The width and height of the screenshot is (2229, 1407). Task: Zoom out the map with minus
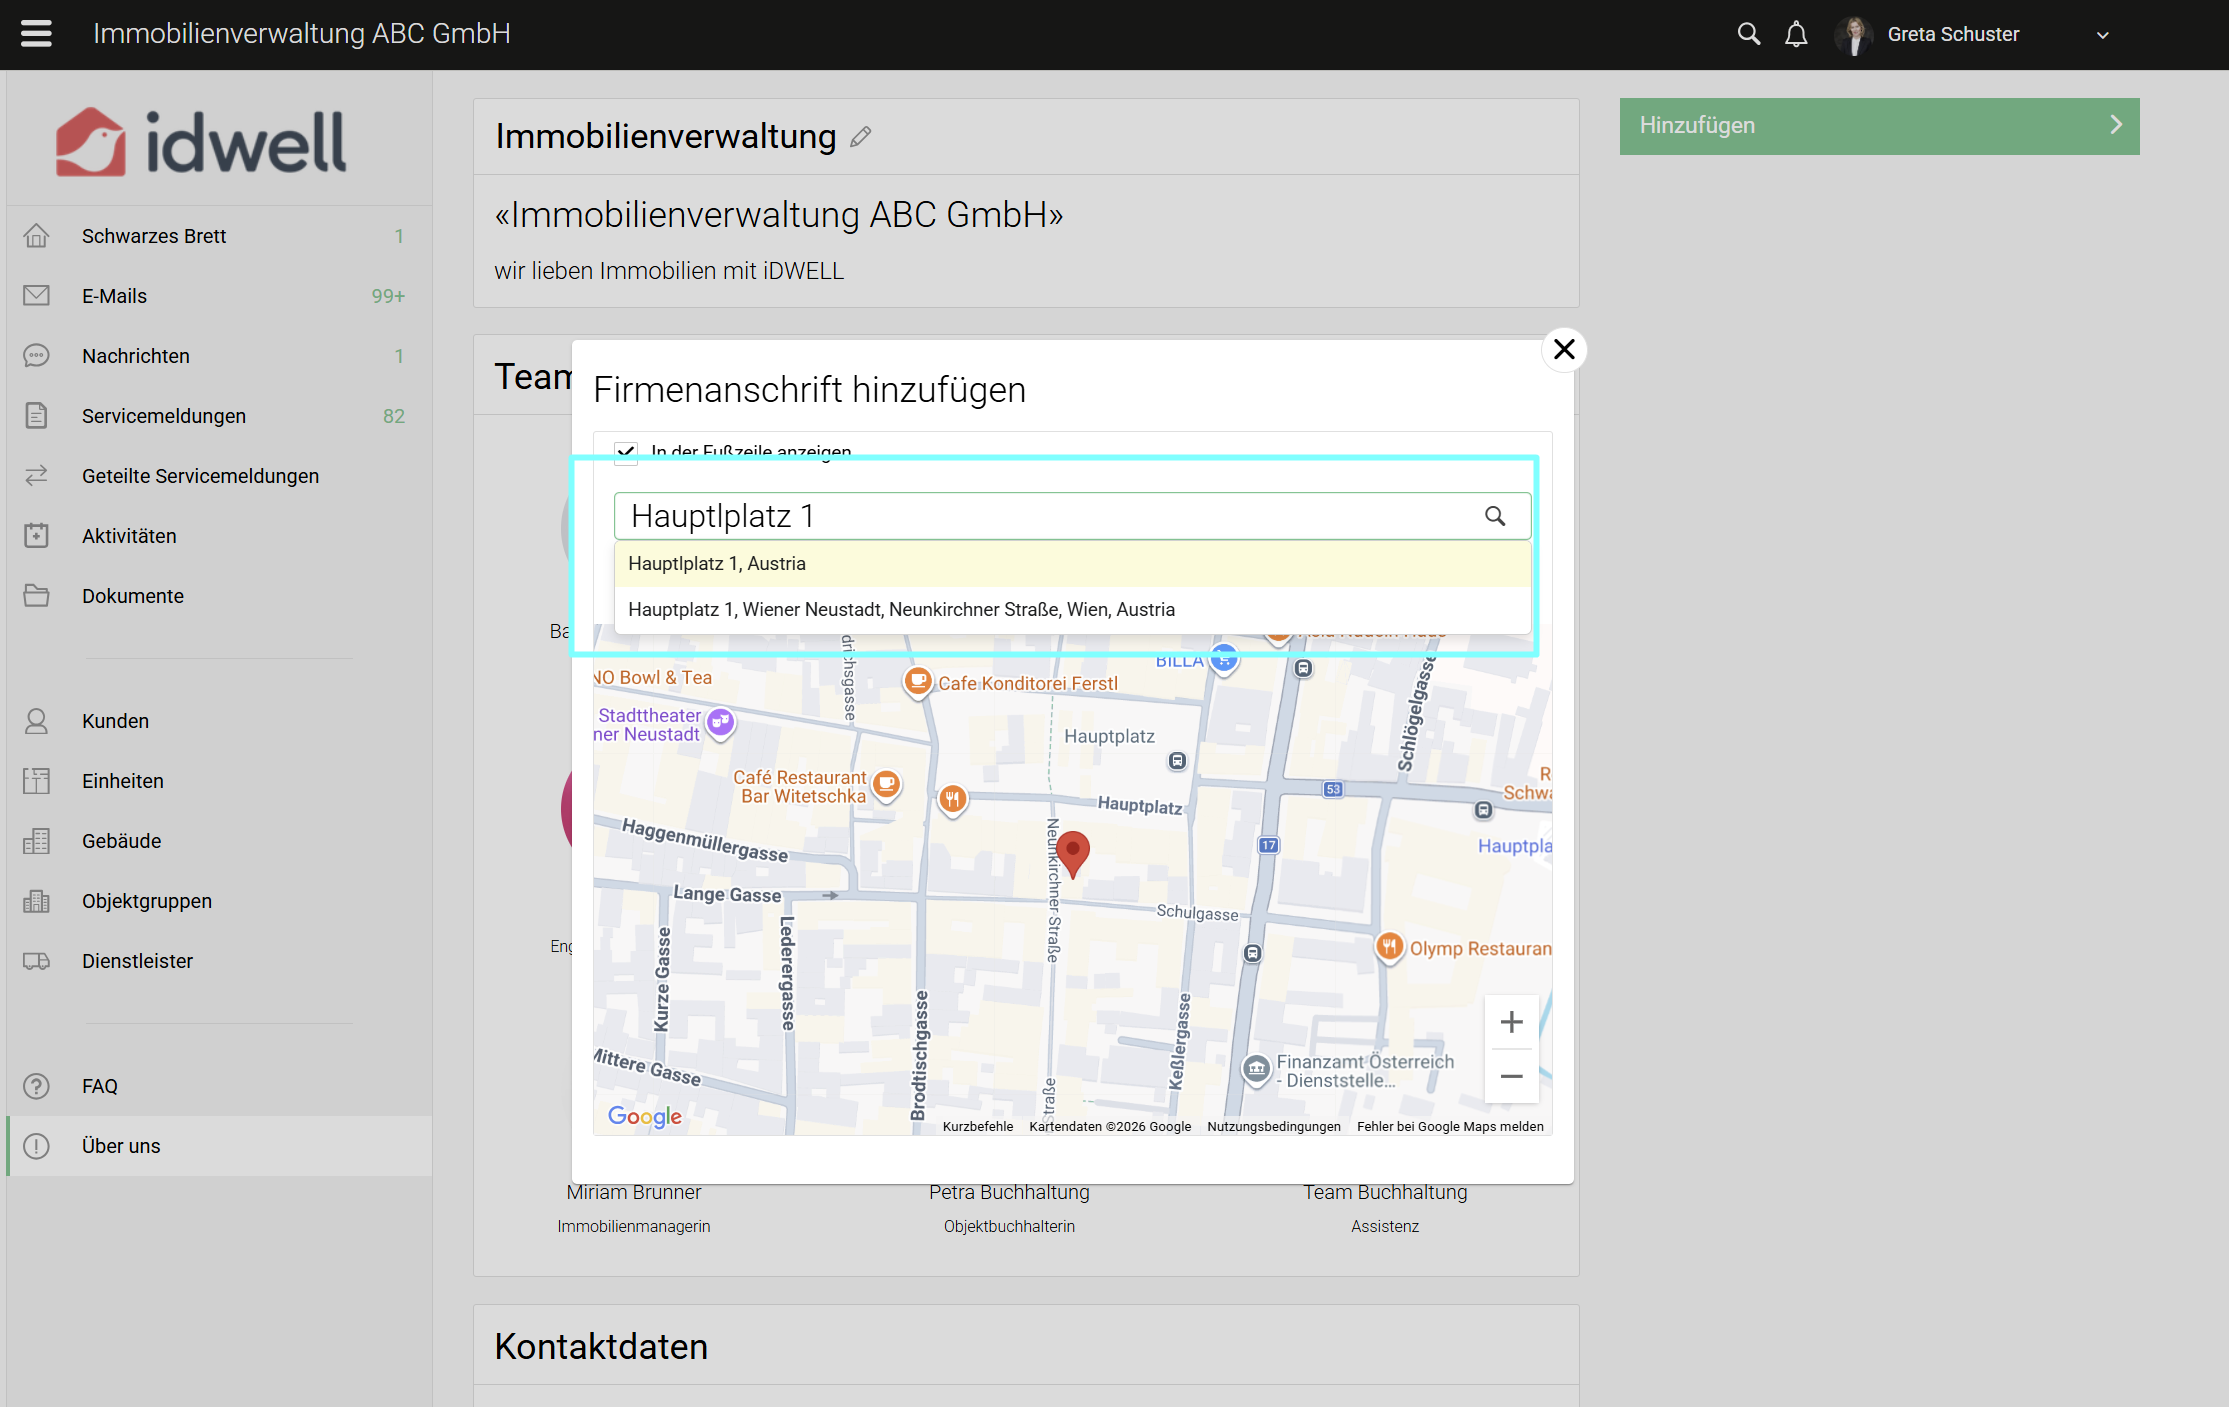click(1511, 1076)
